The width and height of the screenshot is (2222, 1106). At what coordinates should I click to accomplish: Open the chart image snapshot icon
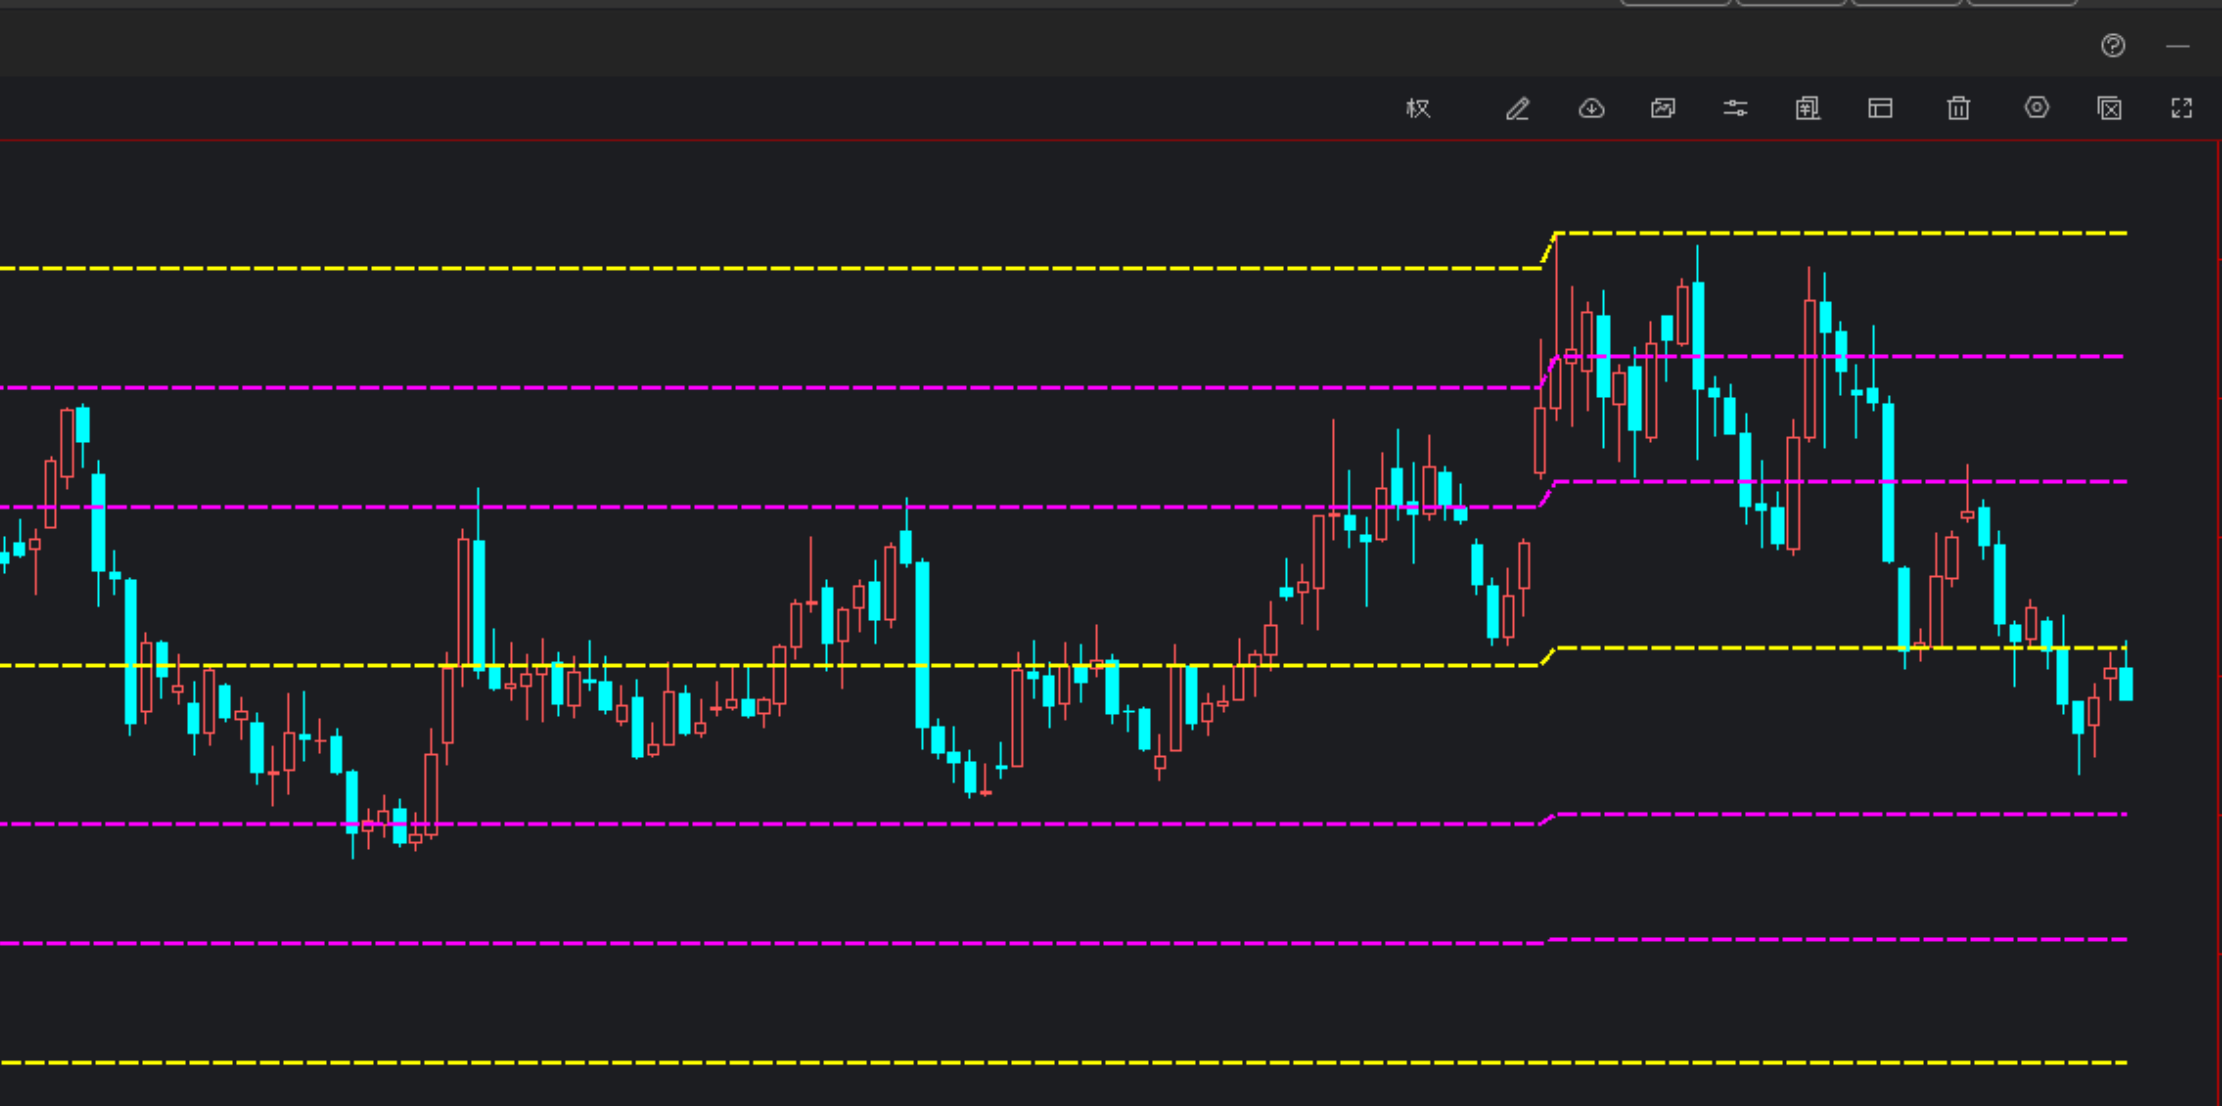click(x=1663, y=108)
